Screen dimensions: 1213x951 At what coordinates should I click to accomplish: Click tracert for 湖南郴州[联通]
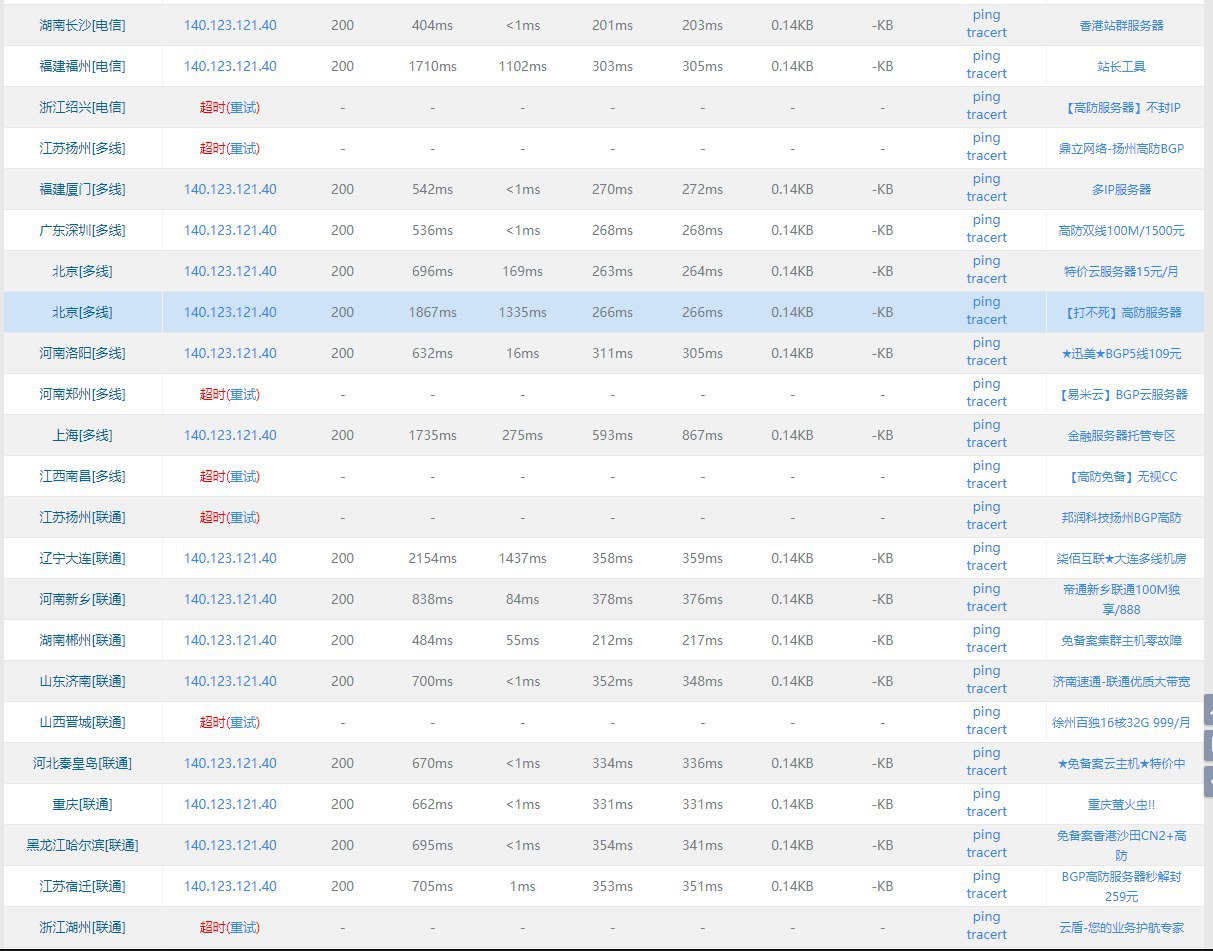point(986,648)
